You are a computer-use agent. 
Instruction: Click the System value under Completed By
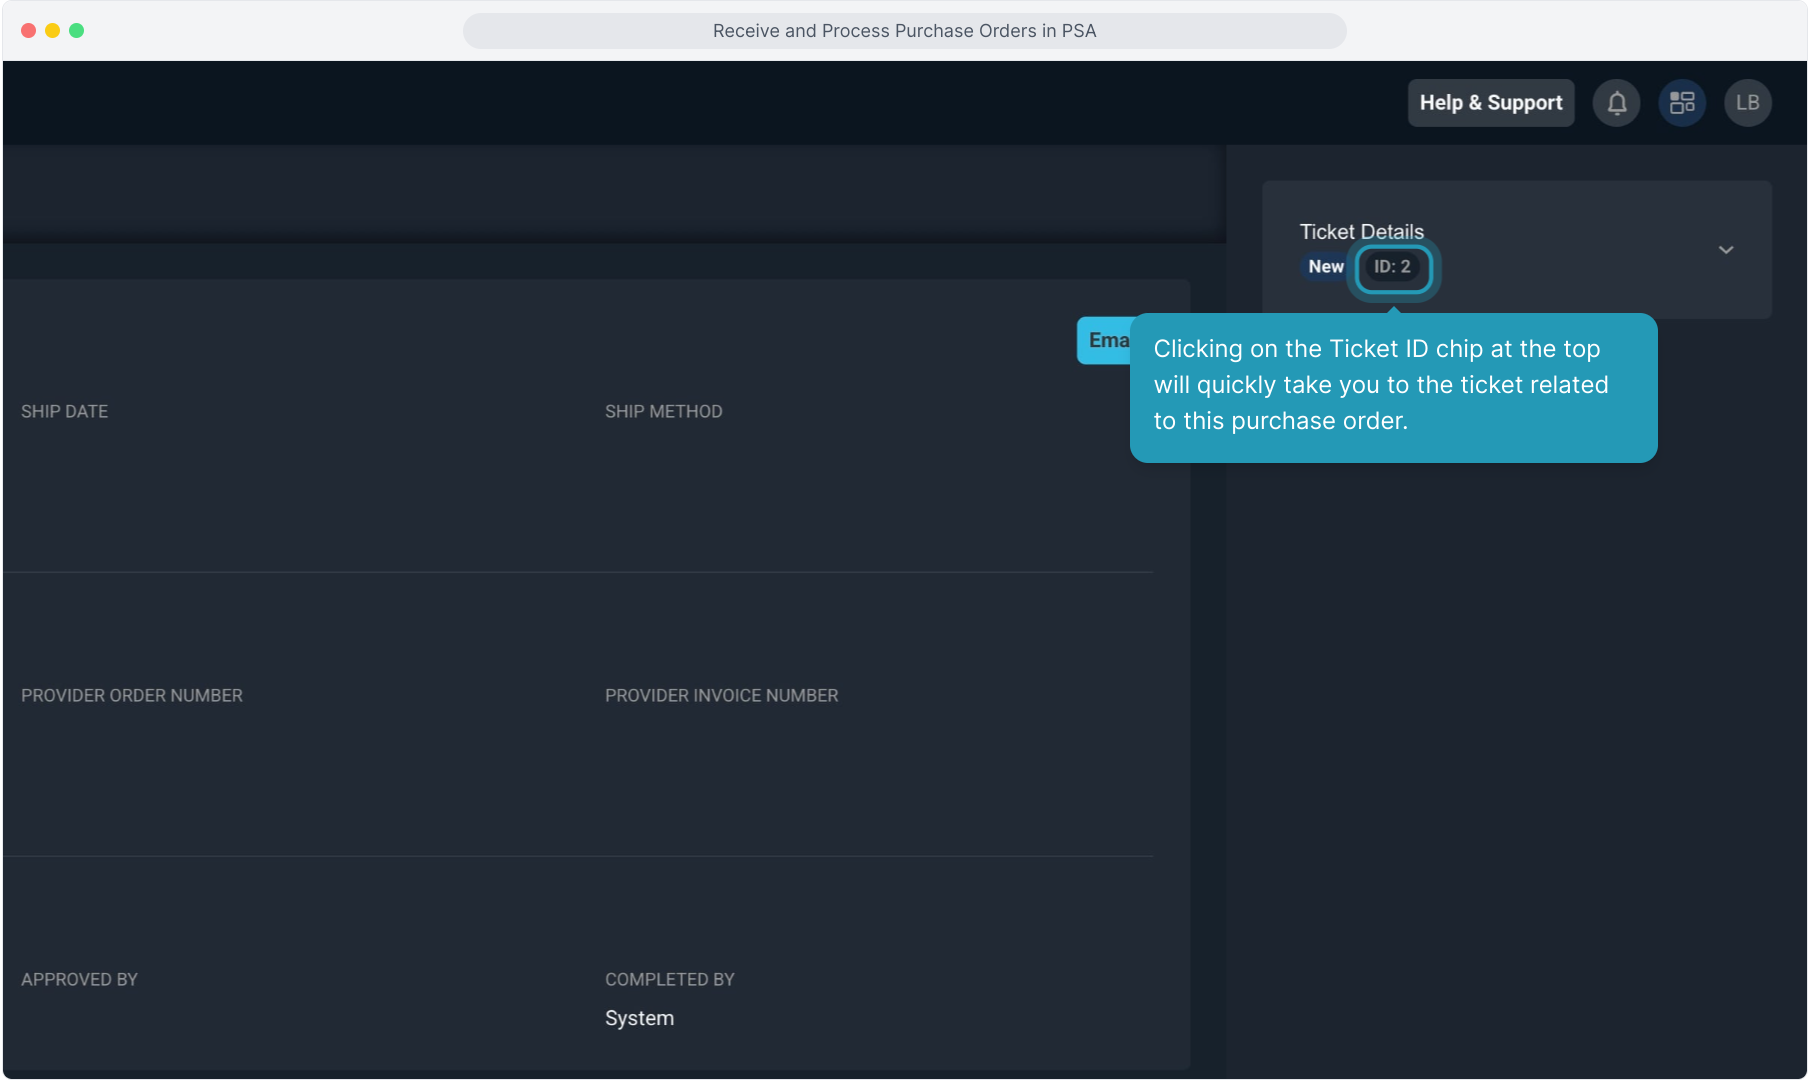coord(639,1018)
